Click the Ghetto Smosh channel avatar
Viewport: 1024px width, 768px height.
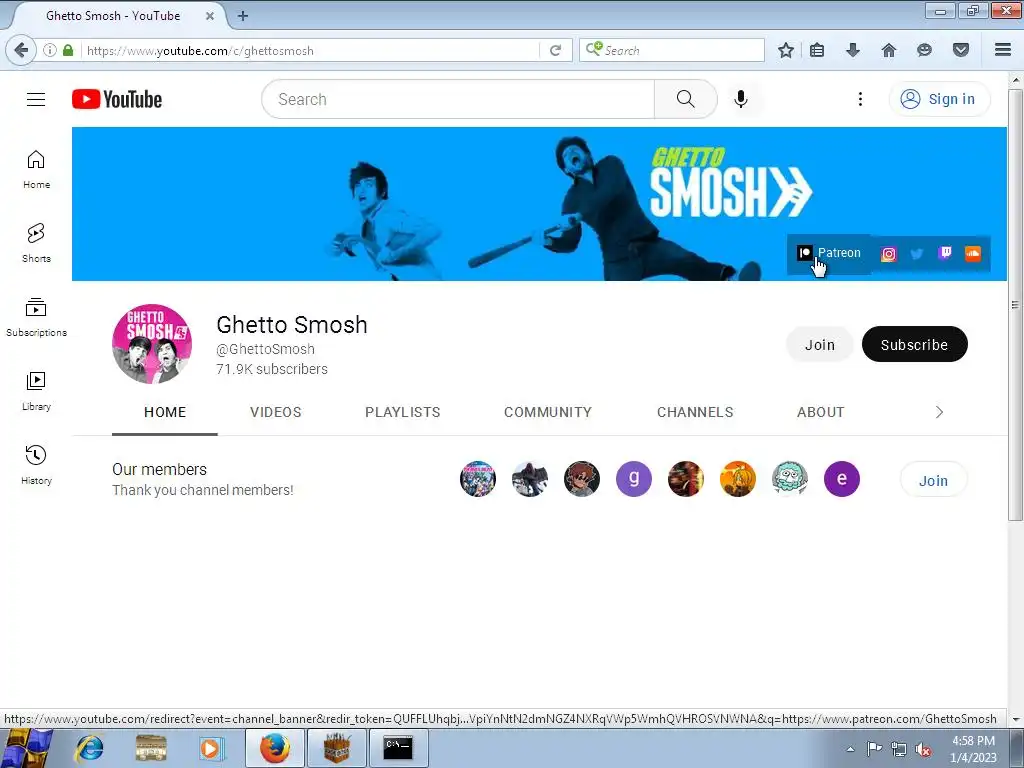tap(152, 344)
